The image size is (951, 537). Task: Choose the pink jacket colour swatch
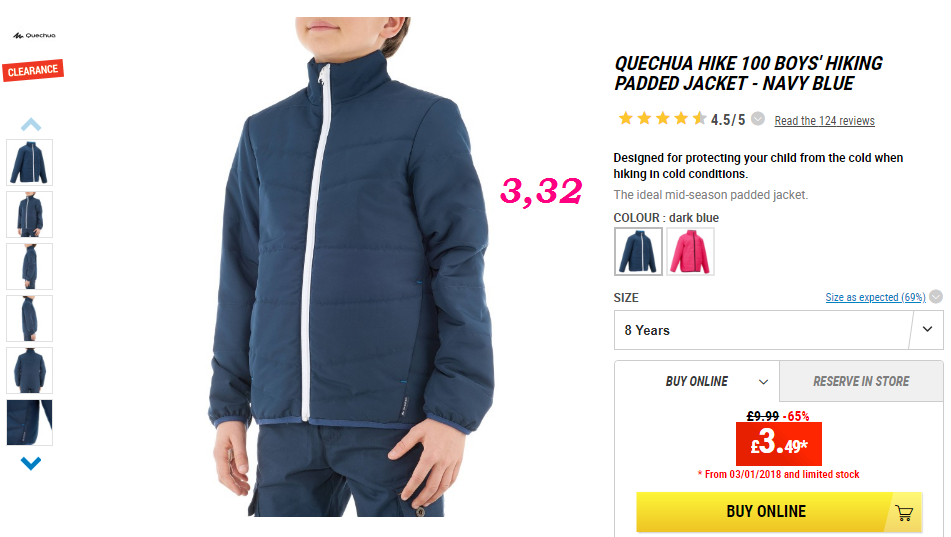click(690, 252)
